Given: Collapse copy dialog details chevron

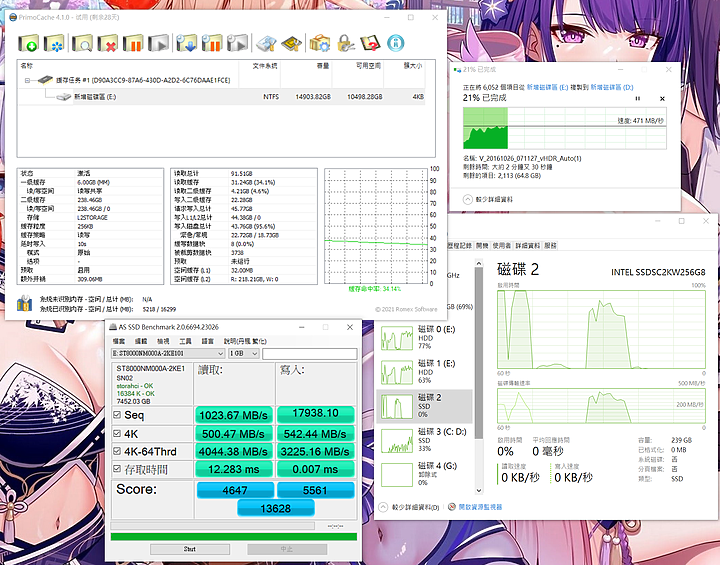Looking at the screenshot, I should click(467, 199).
